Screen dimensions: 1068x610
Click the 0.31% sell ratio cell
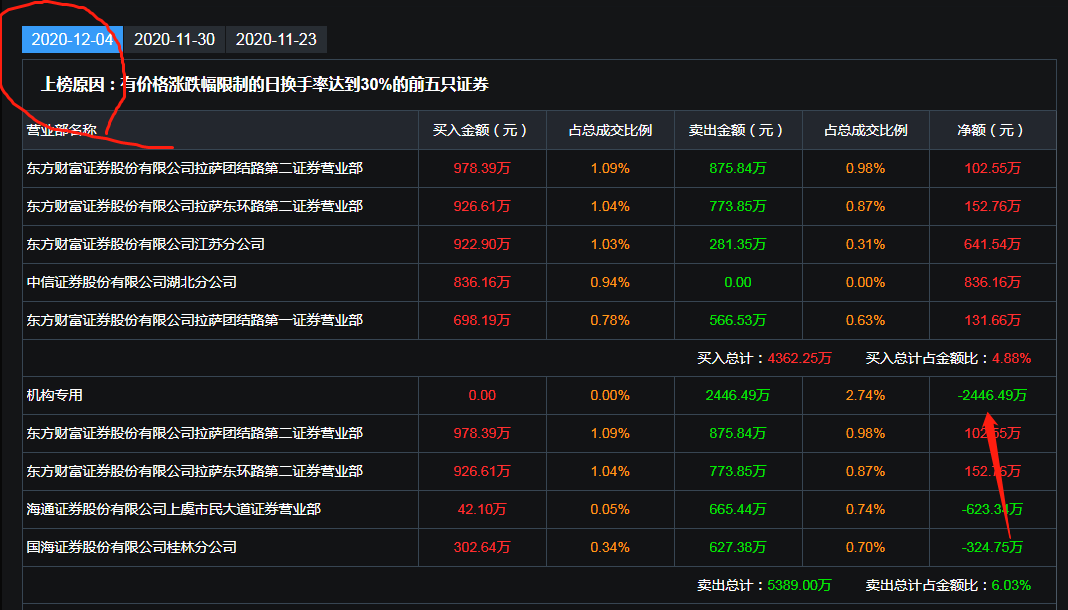[x=865, y=244]
